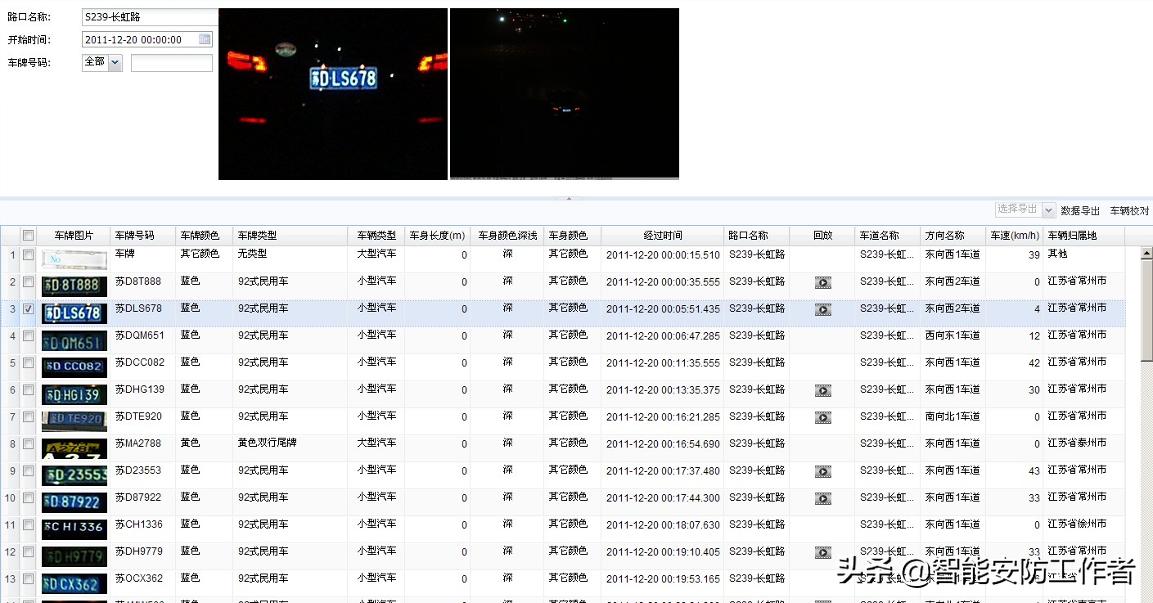Open close-up photo of plate DLS678

(x=333, y=93)
